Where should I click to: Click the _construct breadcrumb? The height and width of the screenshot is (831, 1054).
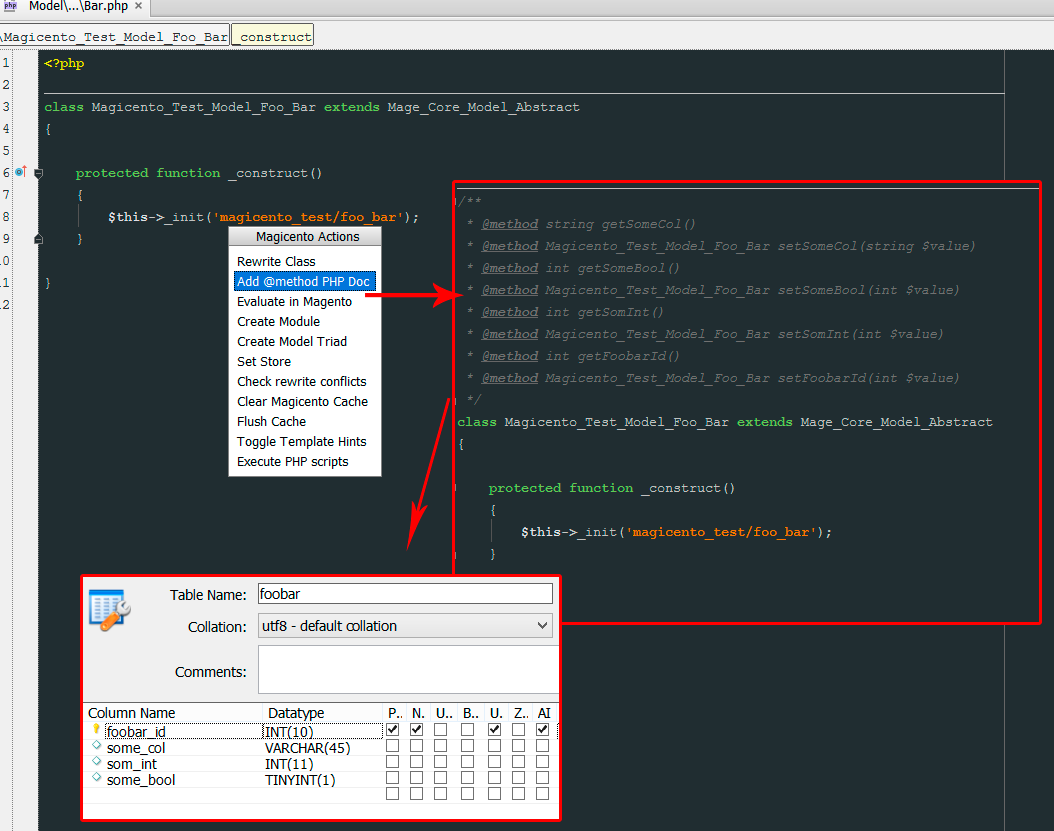click(273, 36)
